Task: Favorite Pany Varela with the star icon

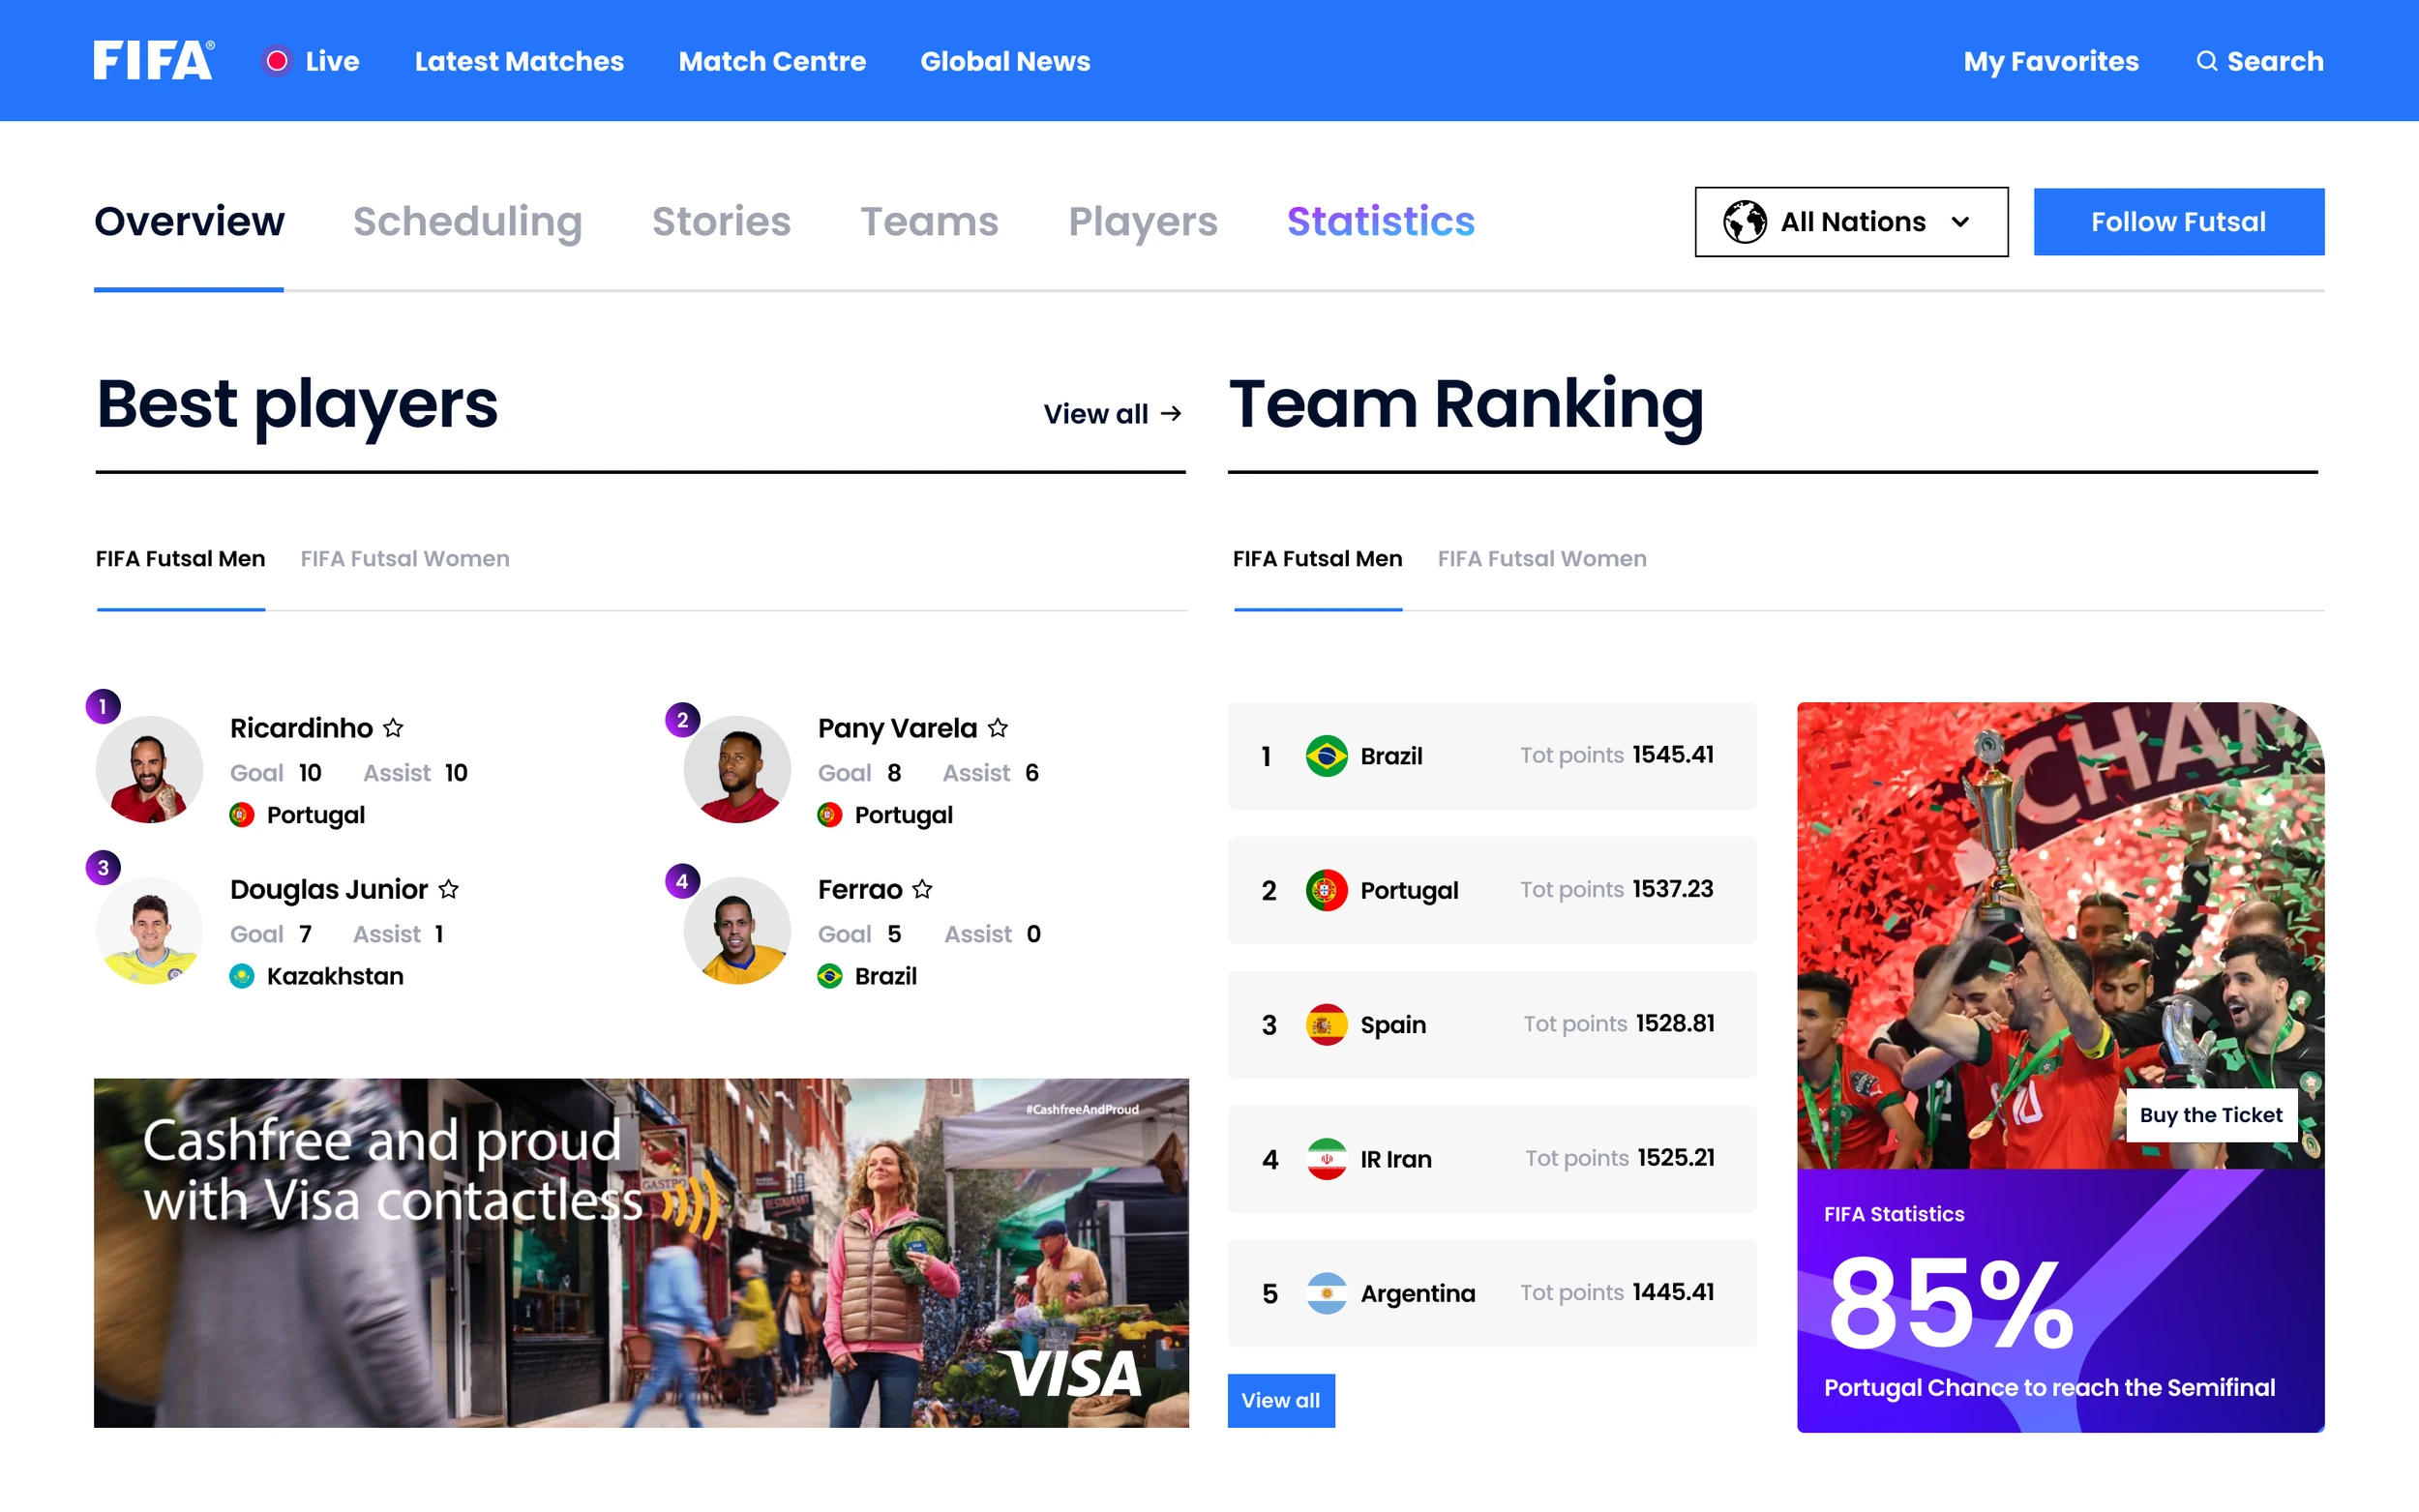Action: pos(998,728)
